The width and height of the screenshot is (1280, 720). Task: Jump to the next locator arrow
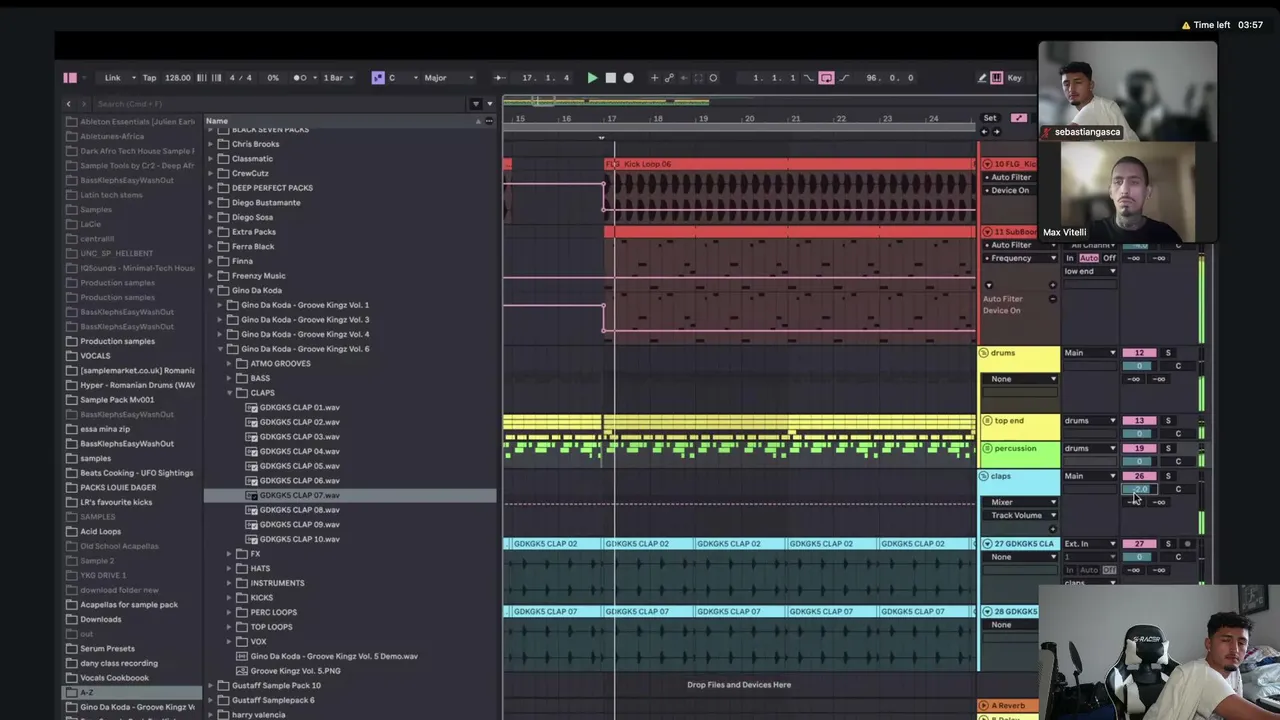click(996, 132)
